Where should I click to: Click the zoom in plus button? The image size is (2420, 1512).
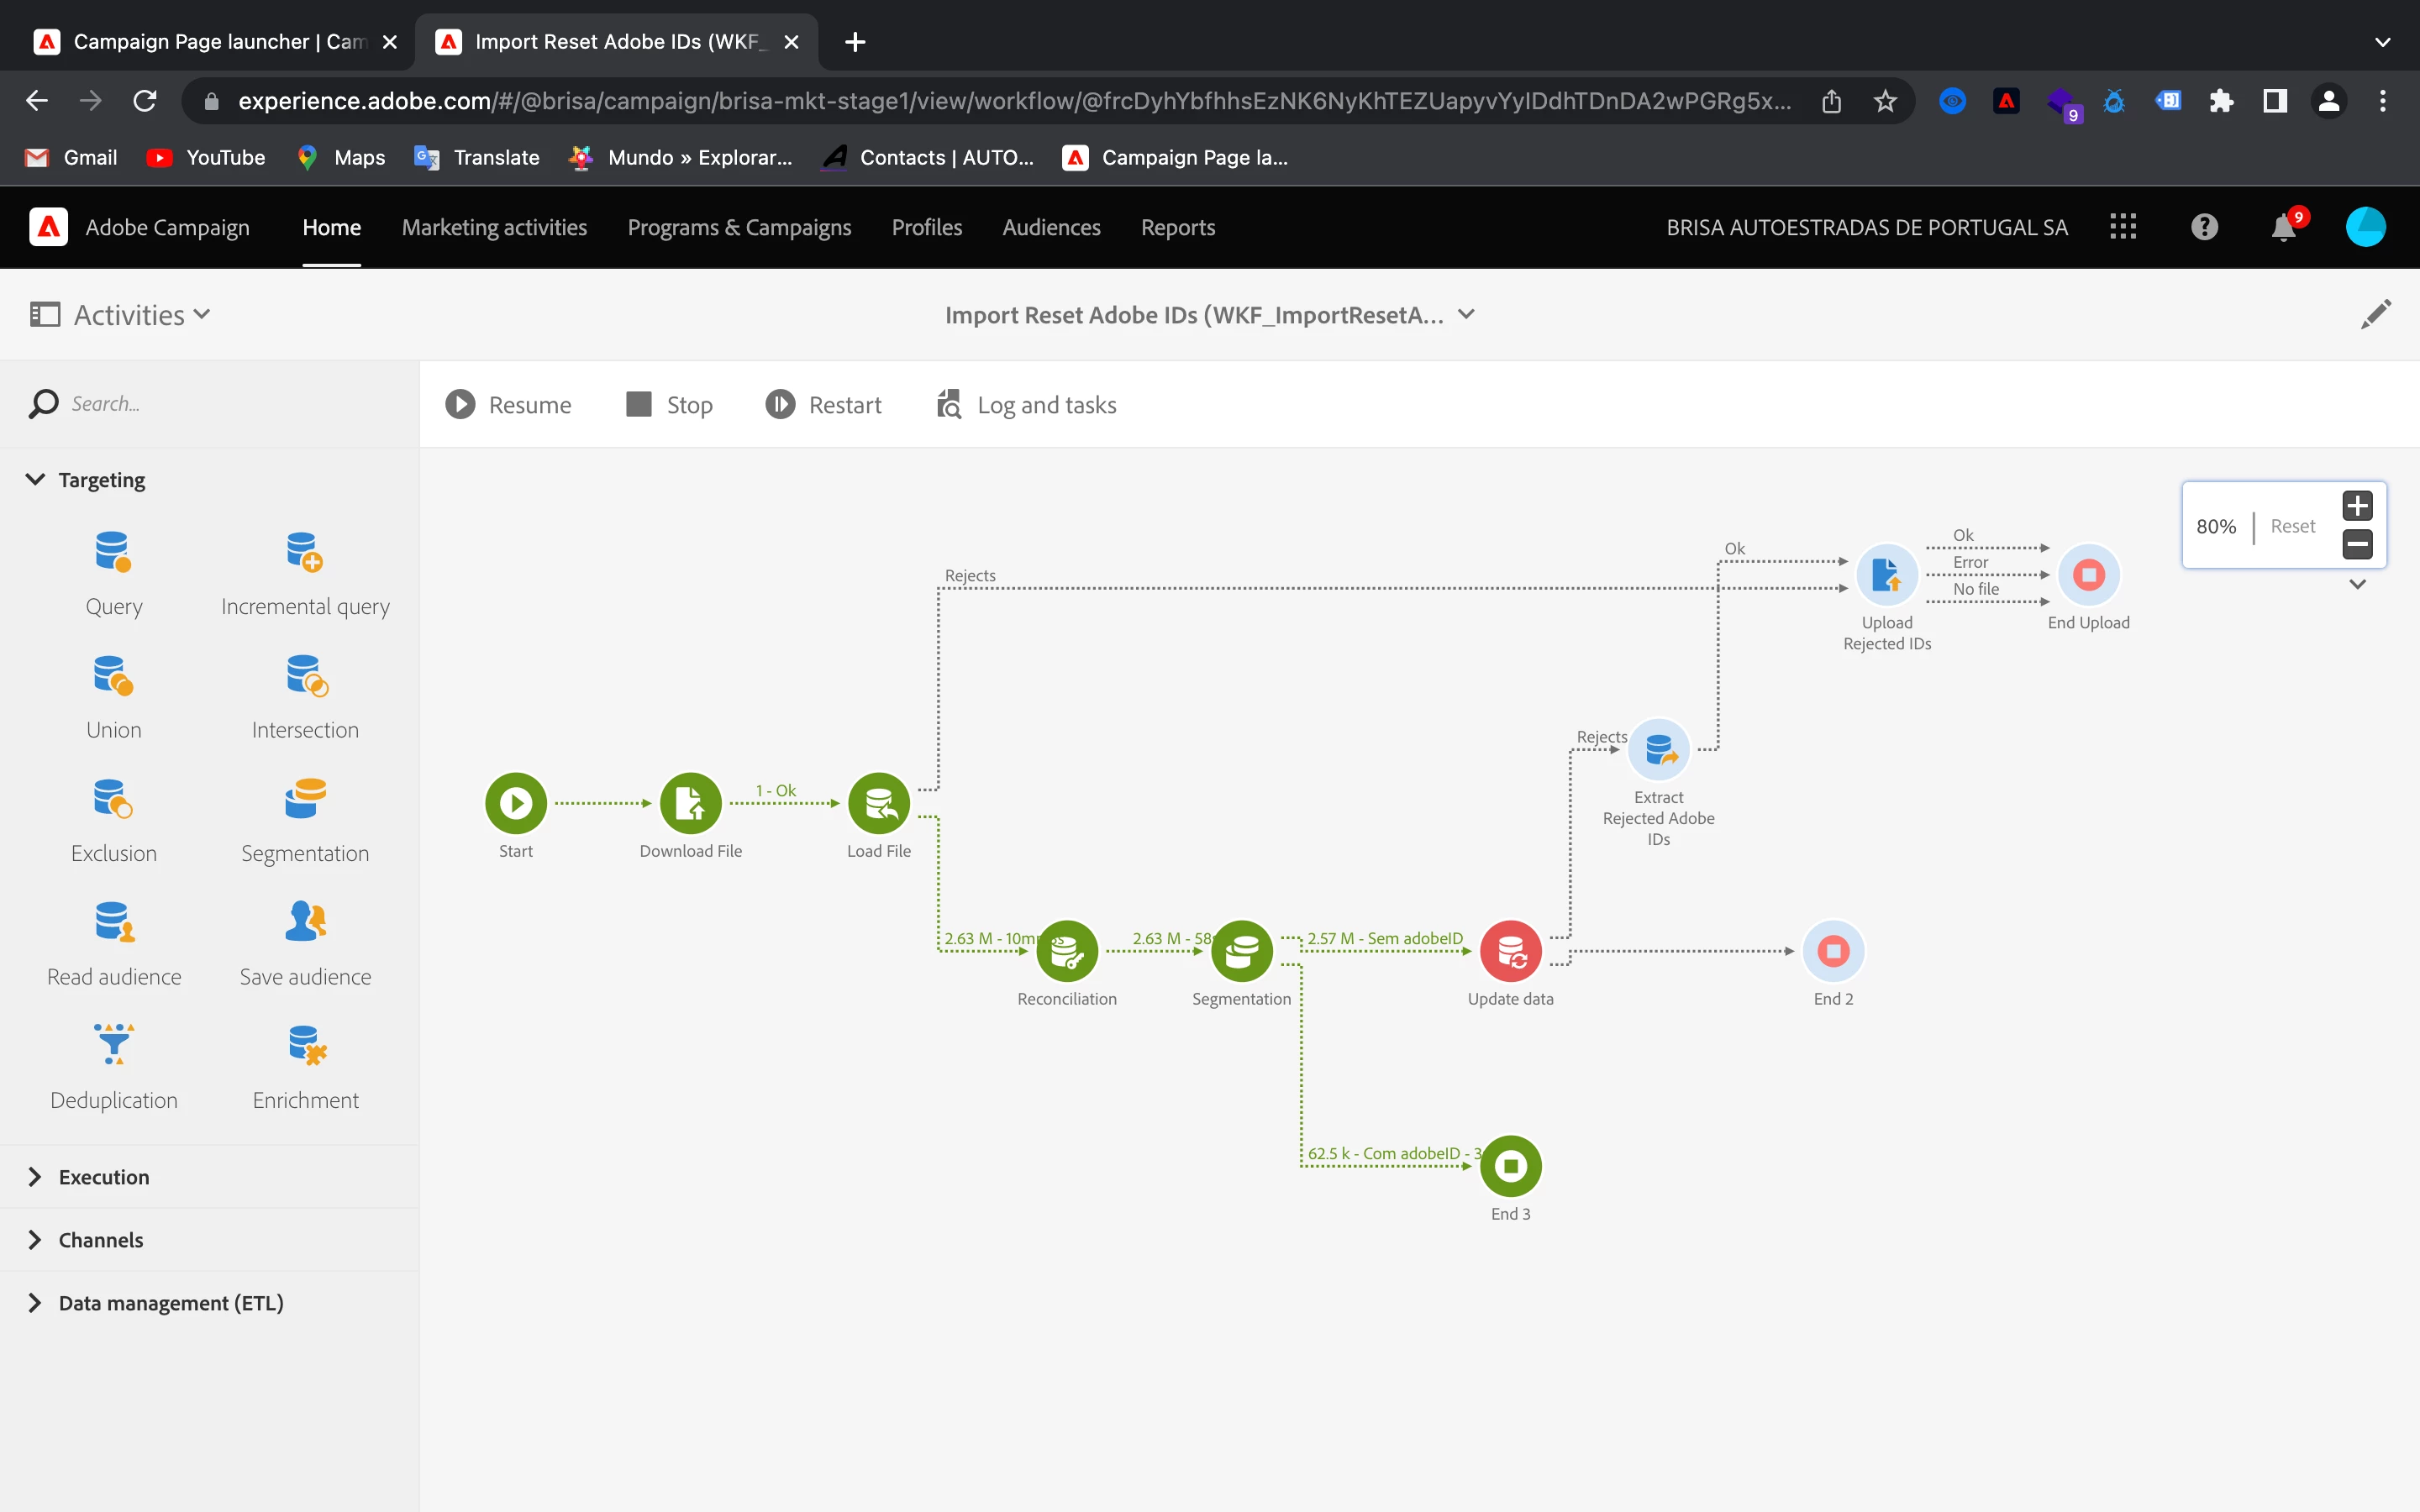coord(2357,506)
